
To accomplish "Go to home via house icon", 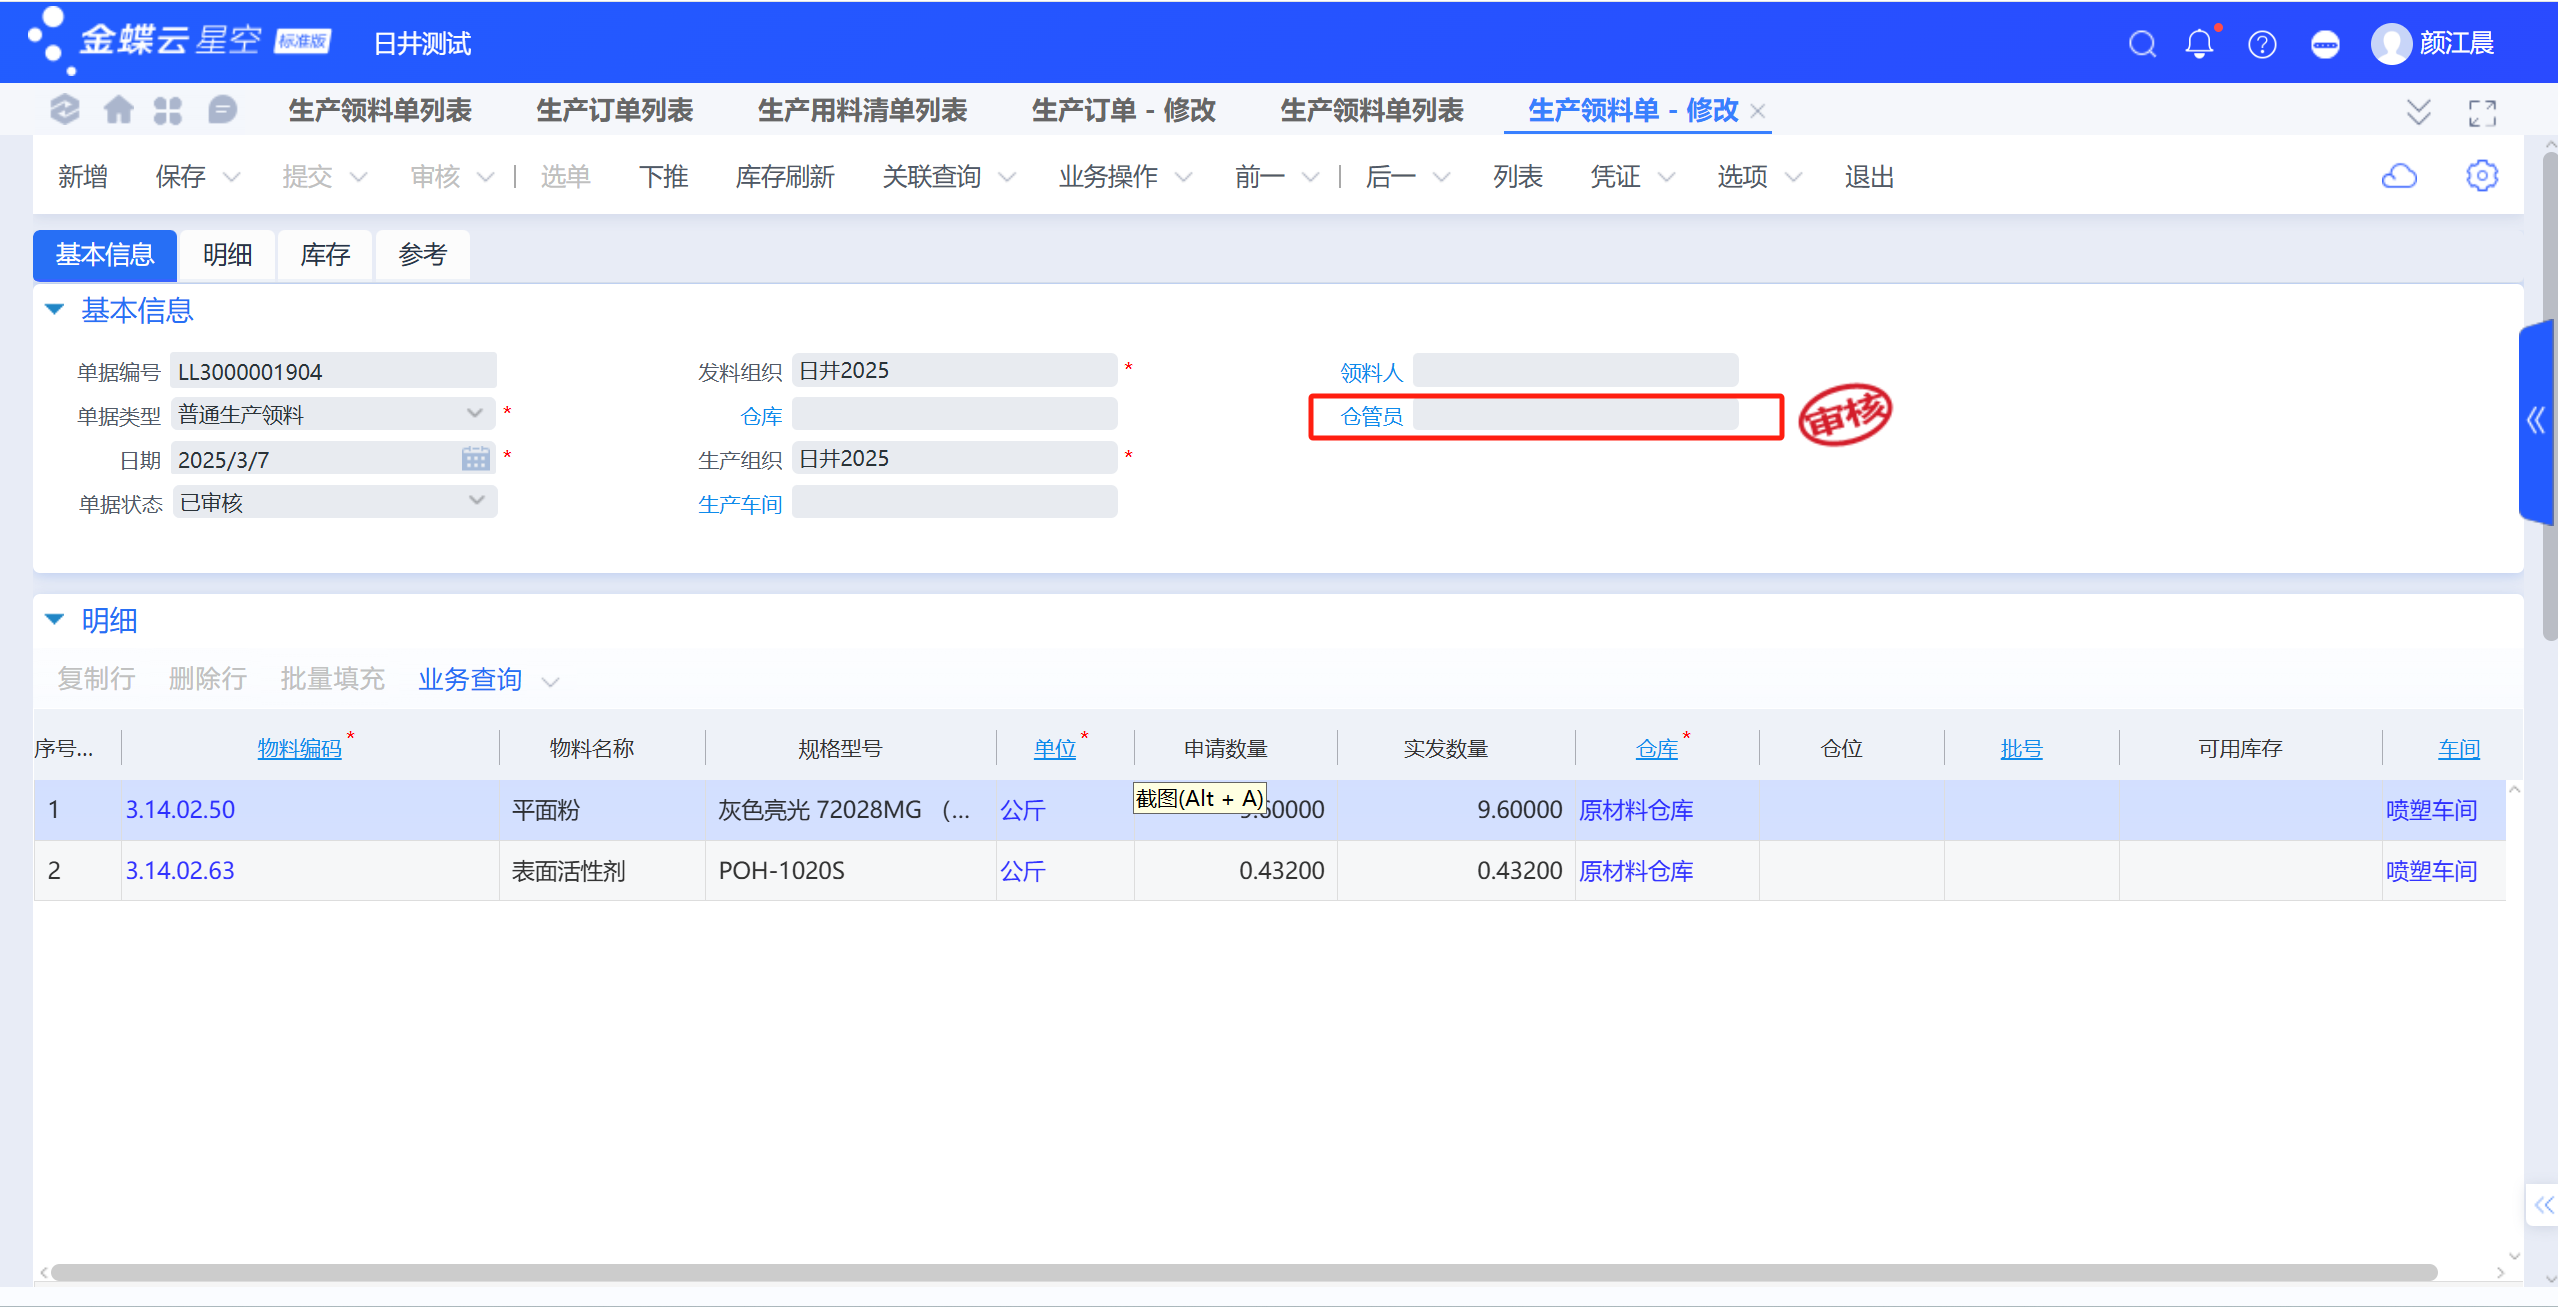I will pyautogui.click(x=119, y=109).
